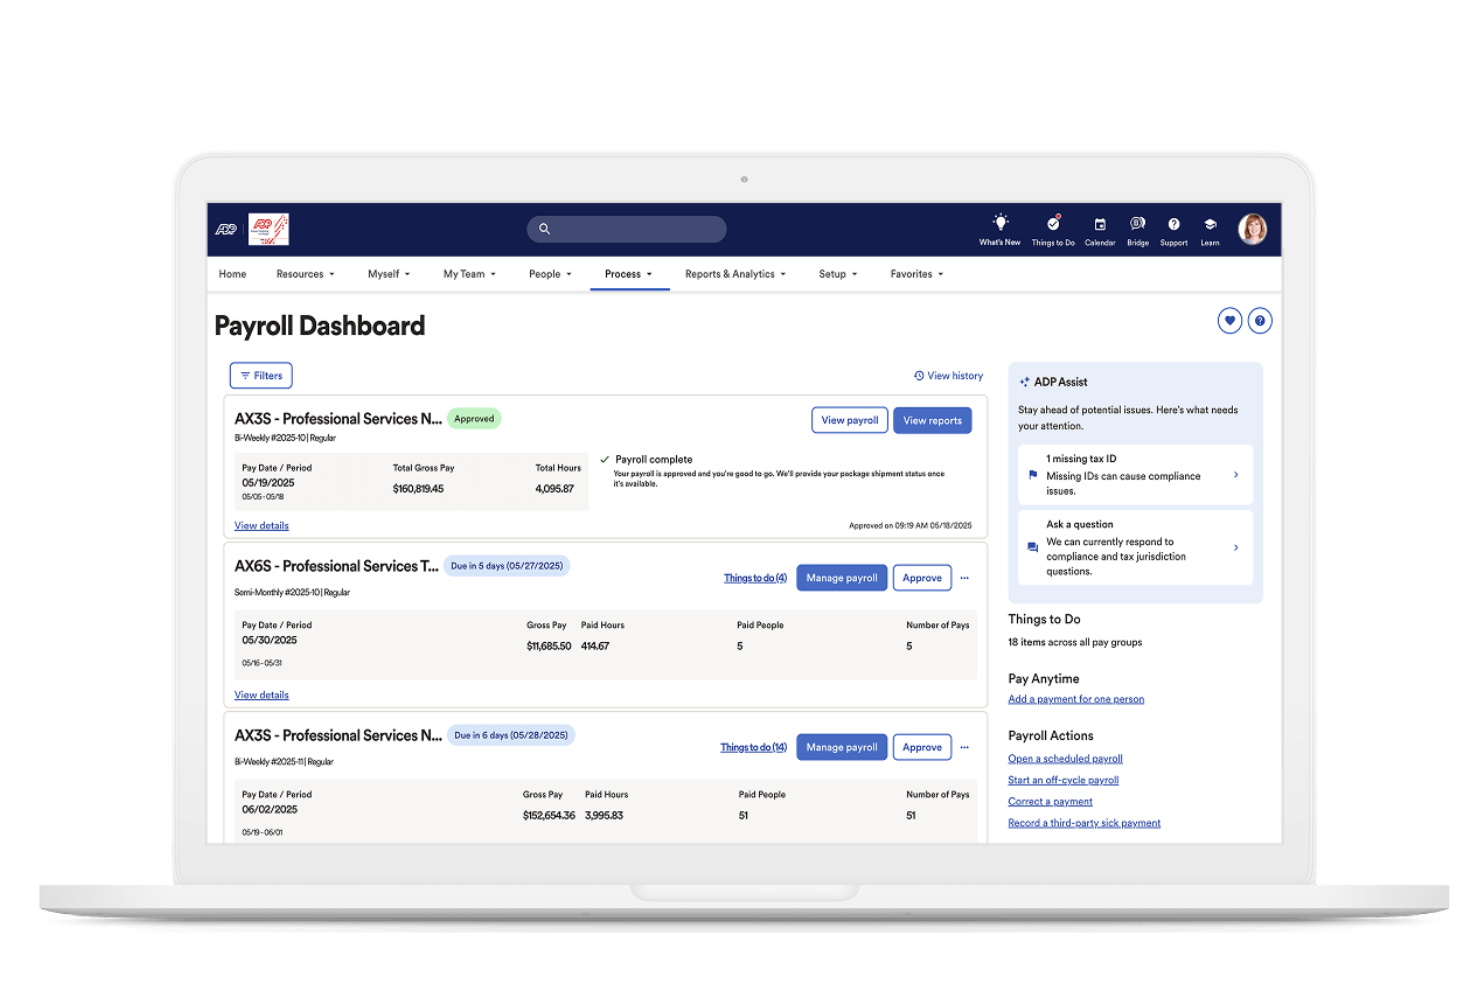Click the Bridge community icon
This screenshot has width=1480, height=987.
coord(1137,226)
